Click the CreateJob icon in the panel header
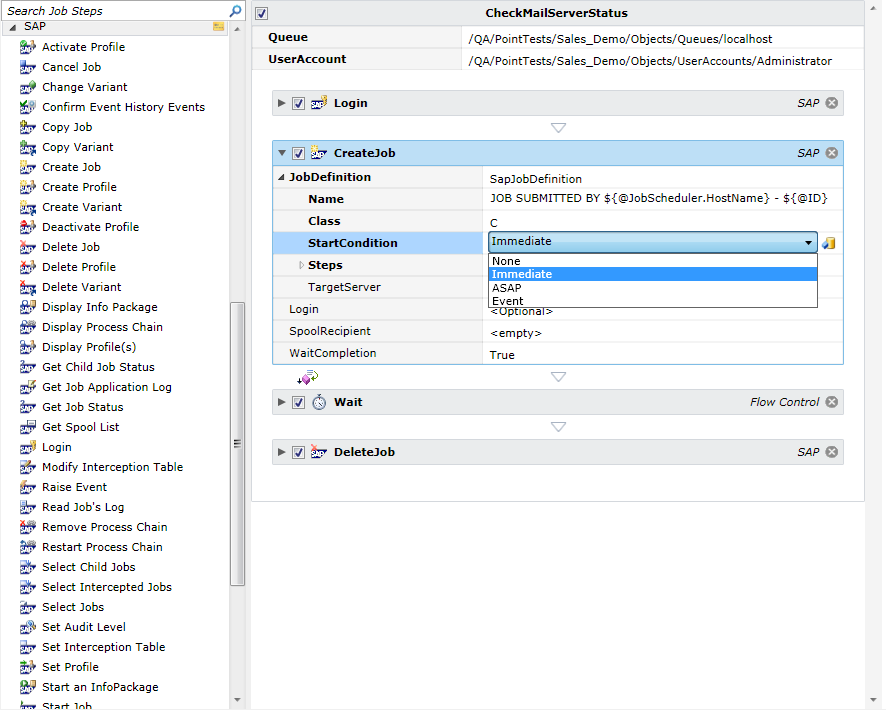886x710 pixels. point(318,153)
